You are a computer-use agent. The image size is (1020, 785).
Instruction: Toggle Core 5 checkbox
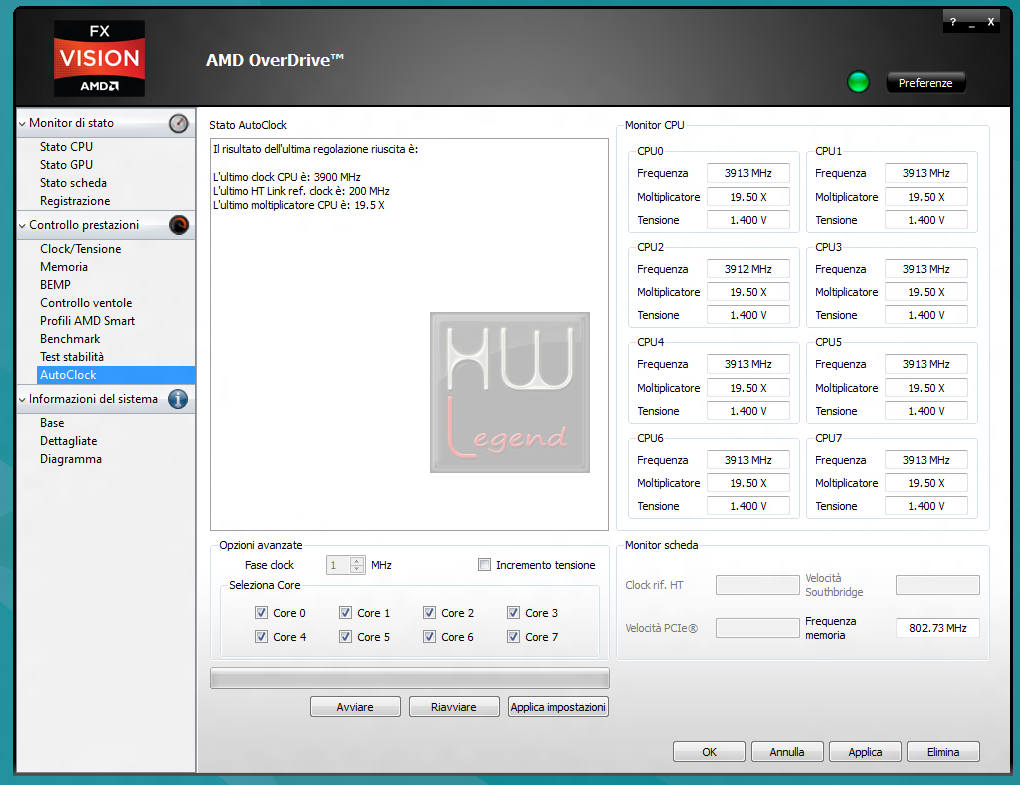click(x=345, y=637)
